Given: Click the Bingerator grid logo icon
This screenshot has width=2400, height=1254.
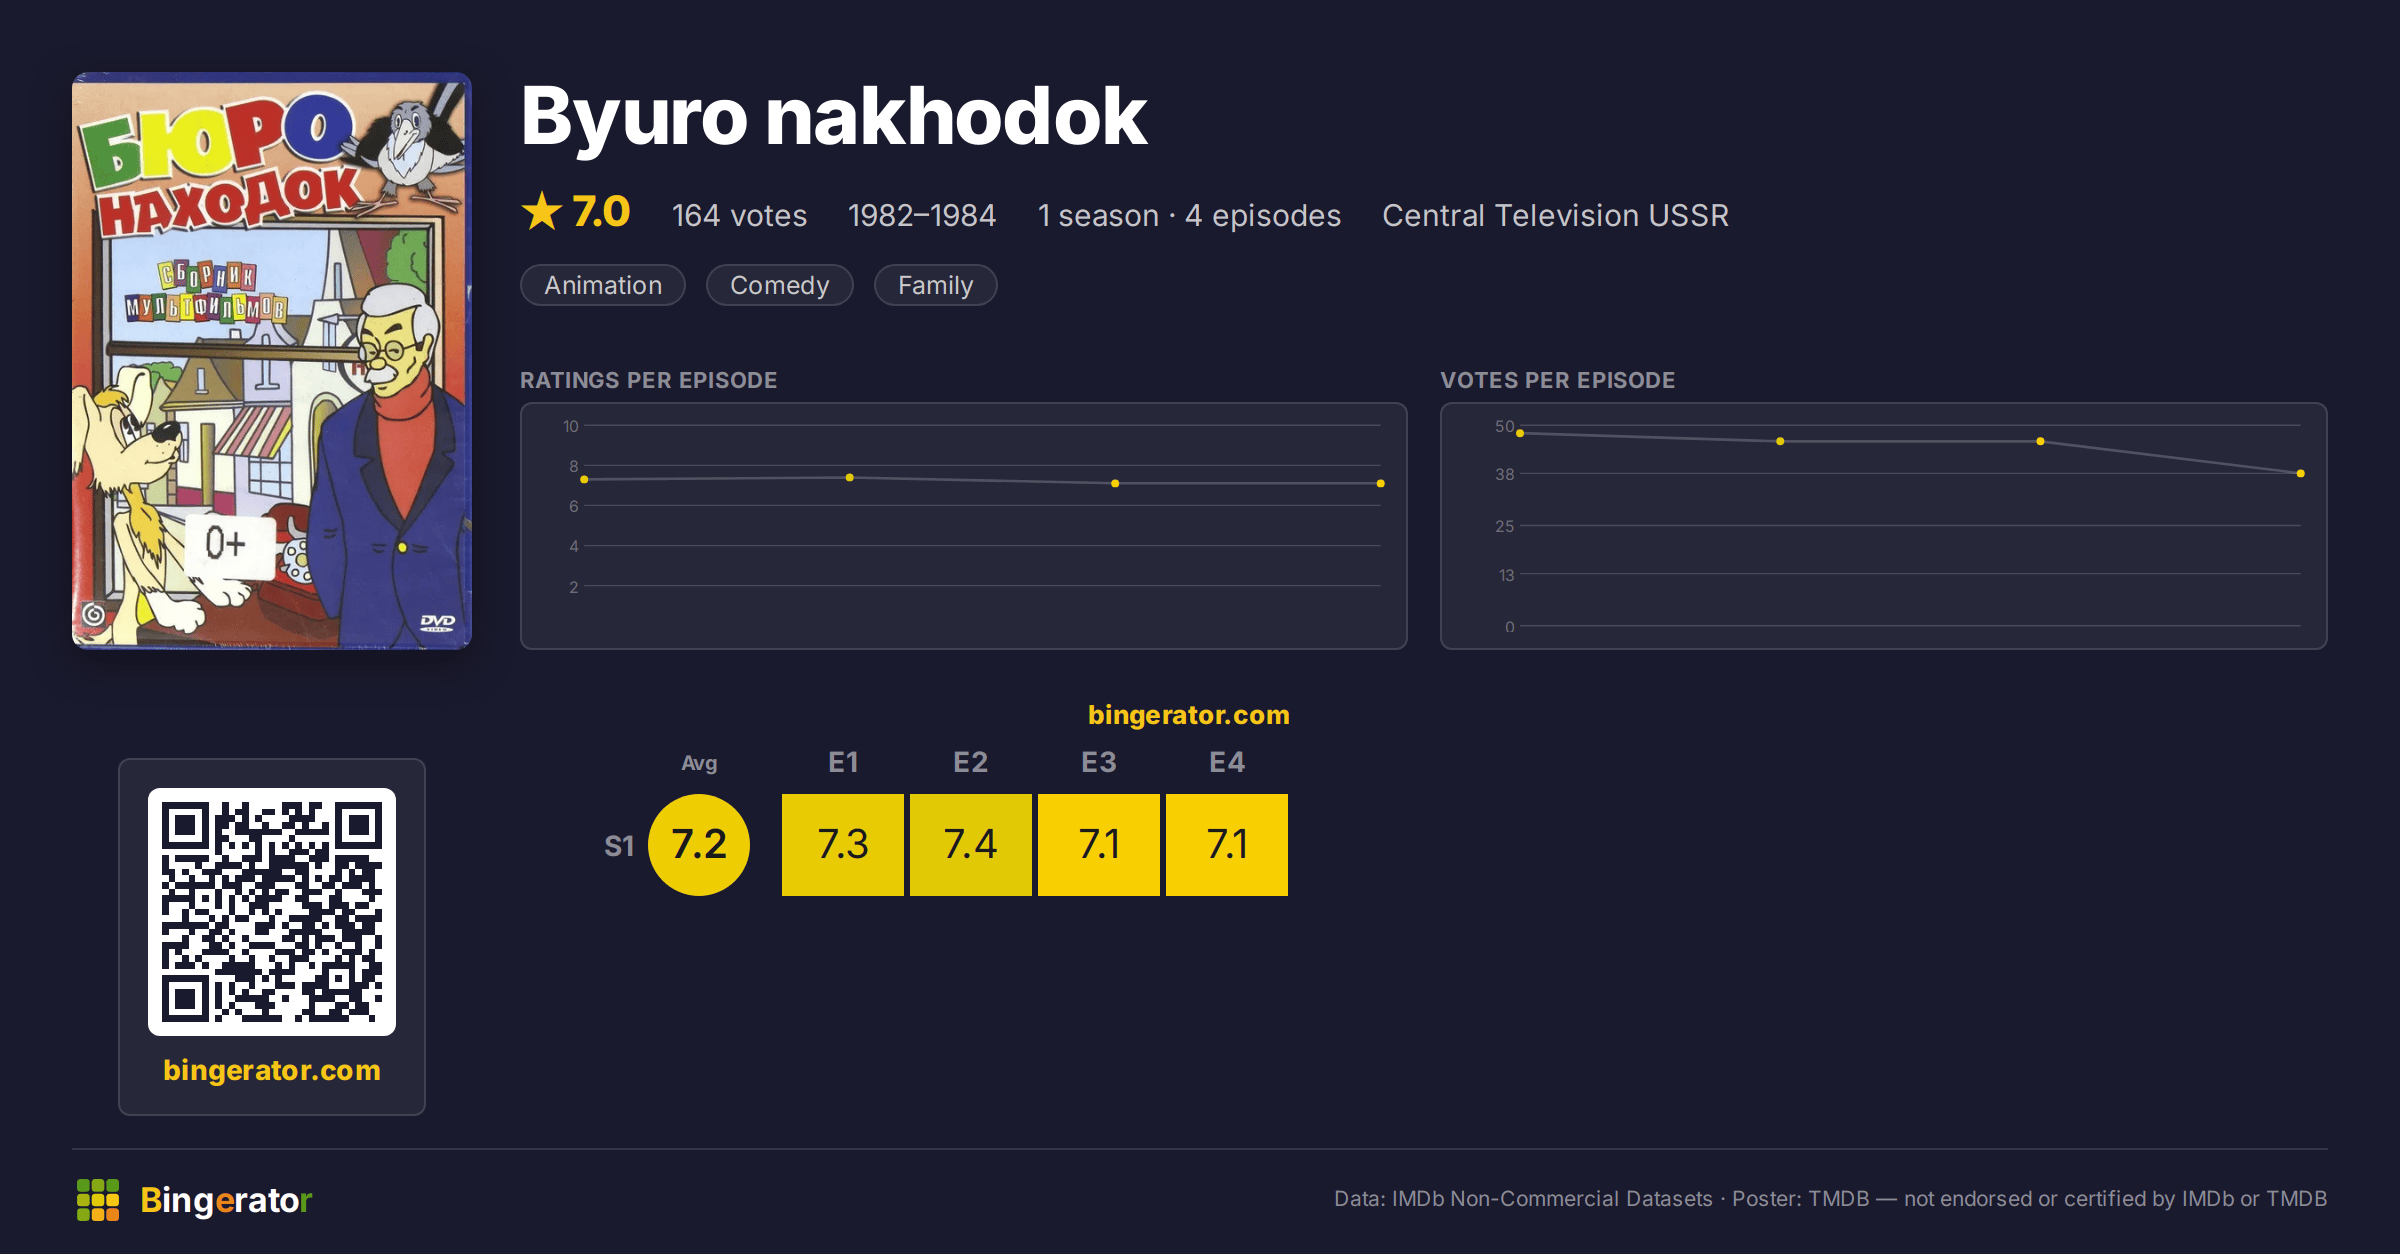Looking at the screenshot, I should [x=98, y=1199].
